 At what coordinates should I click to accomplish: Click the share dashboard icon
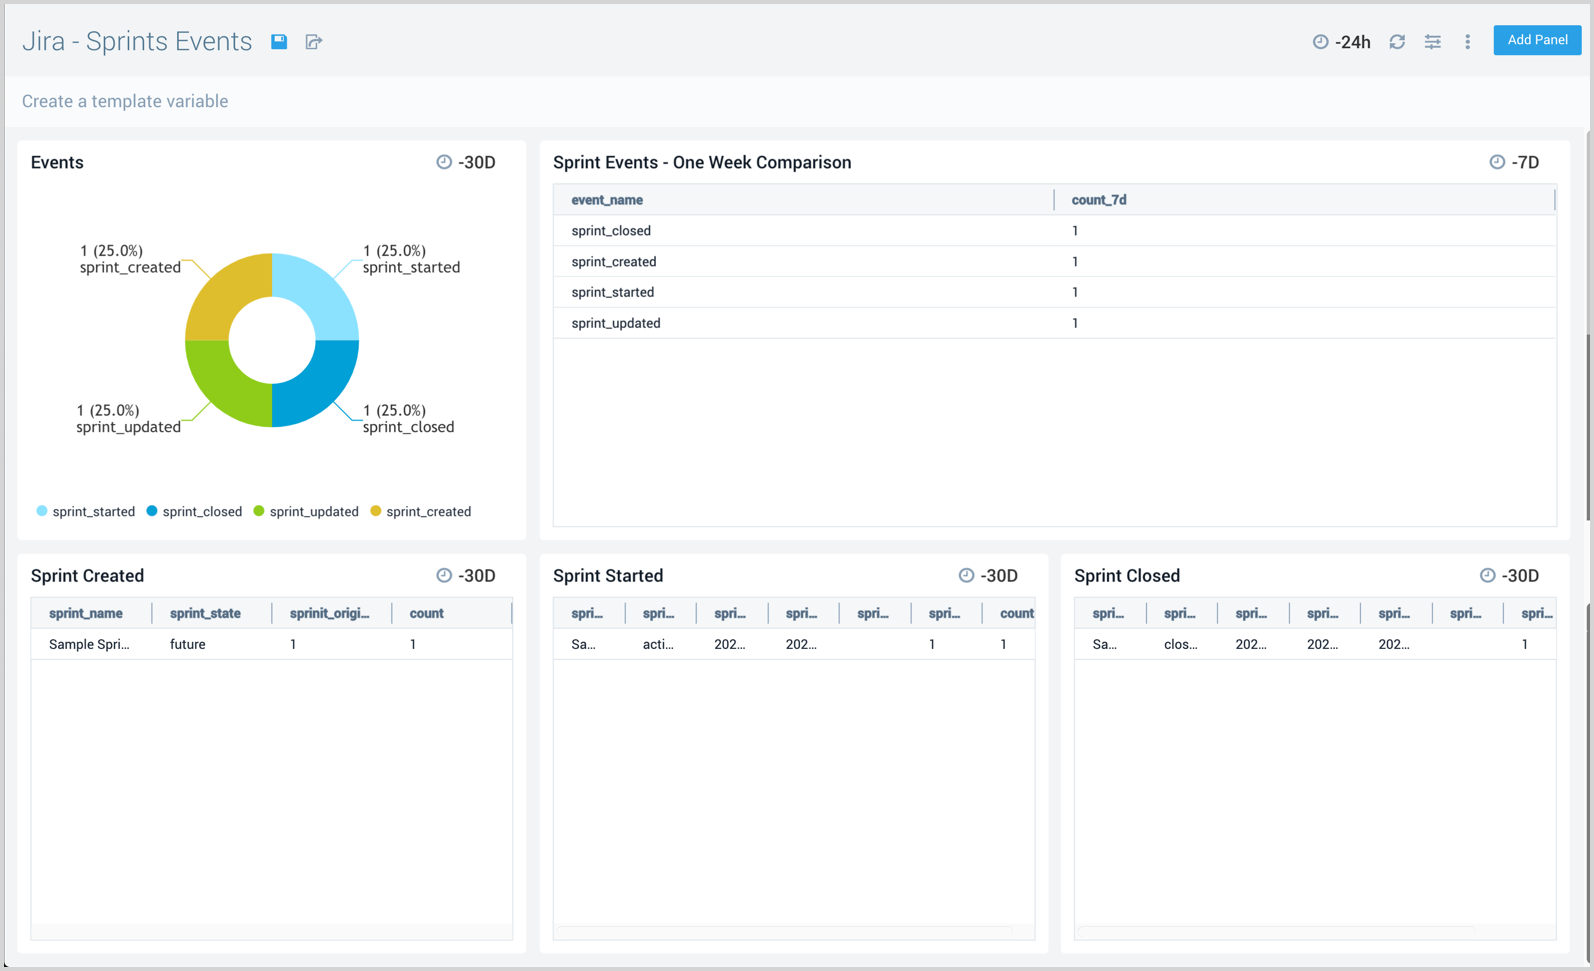coord(314,42)
